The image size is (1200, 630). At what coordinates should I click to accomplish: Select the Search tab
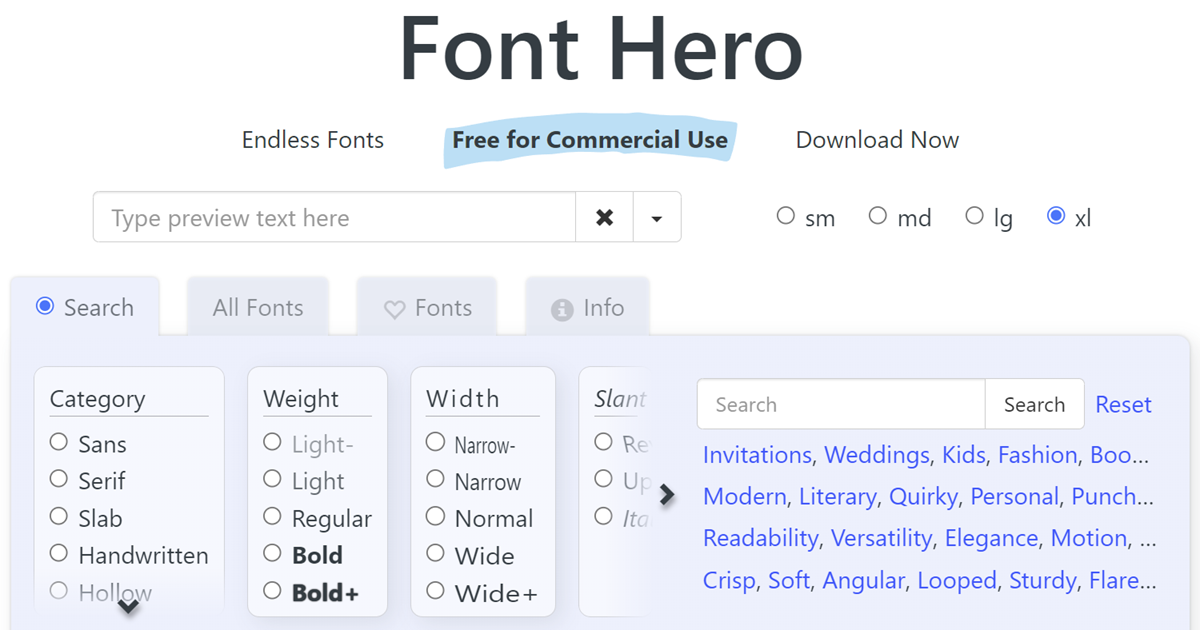click(x=86, y=307)
